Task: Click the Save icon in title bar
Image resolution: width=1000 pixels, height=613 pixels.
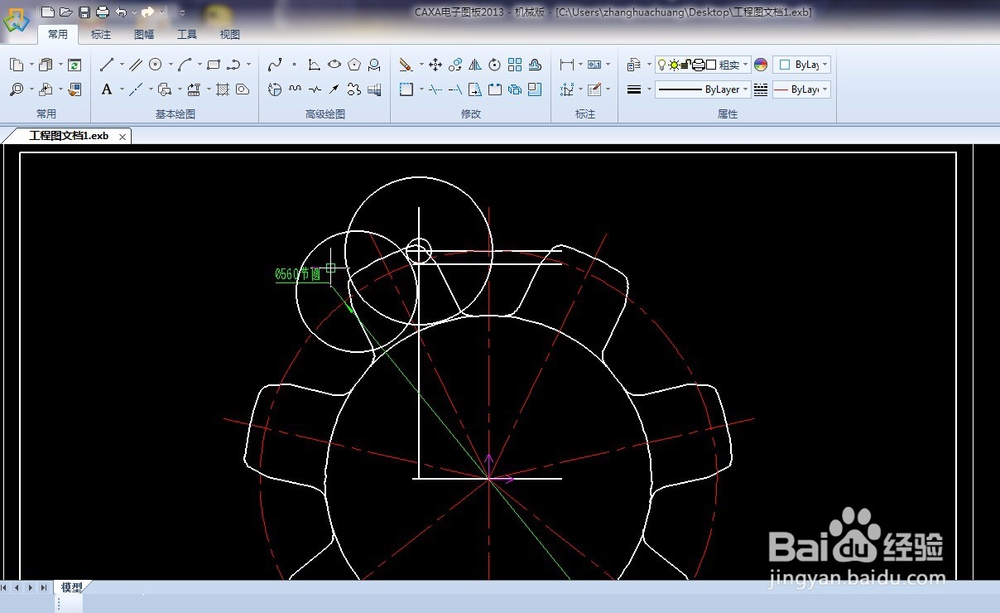Action: tap(84, 12)
